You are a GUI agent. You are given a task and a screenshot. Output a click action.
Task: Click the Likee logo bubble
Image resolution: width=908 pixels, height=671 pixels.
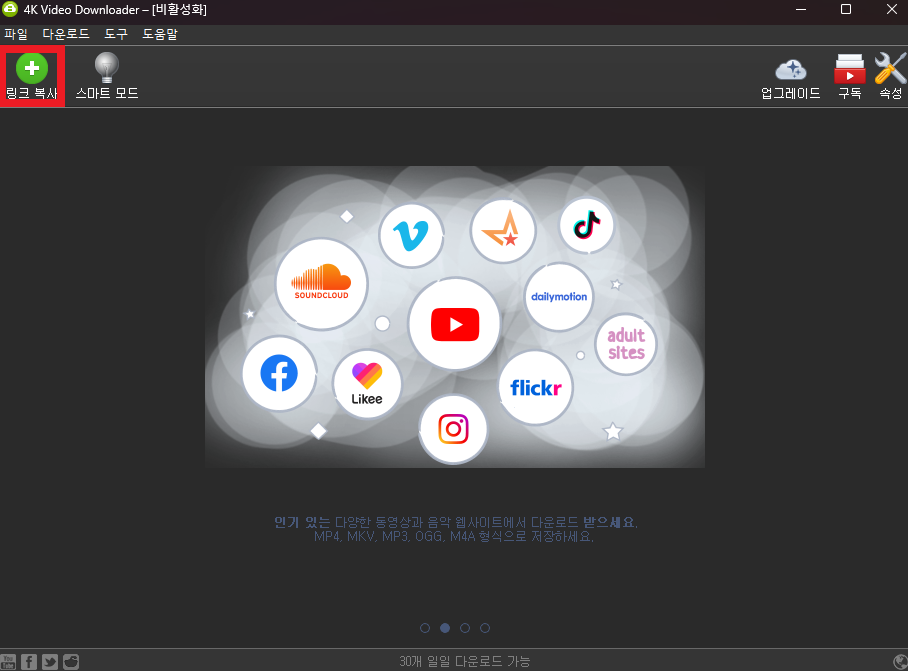367,384
